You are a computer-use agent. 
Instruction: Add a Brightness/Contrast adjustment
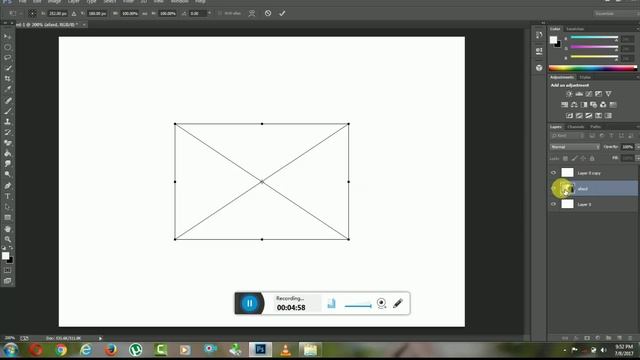pos(569,94)
